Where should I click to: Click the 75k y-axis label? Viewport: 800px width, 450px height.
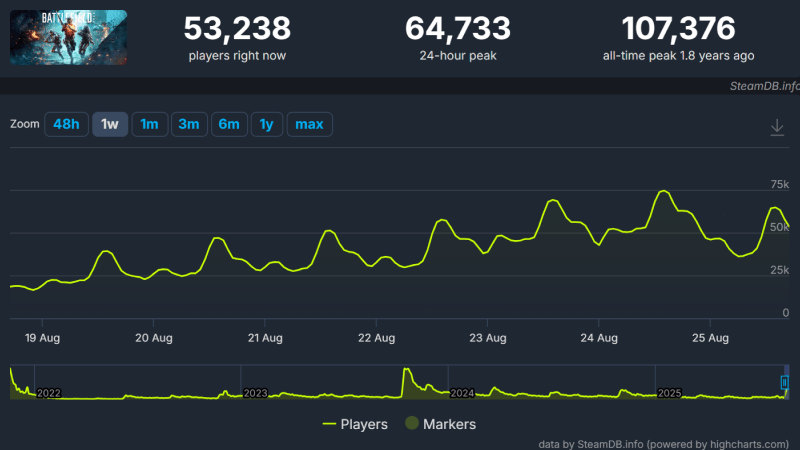[780, 184]
